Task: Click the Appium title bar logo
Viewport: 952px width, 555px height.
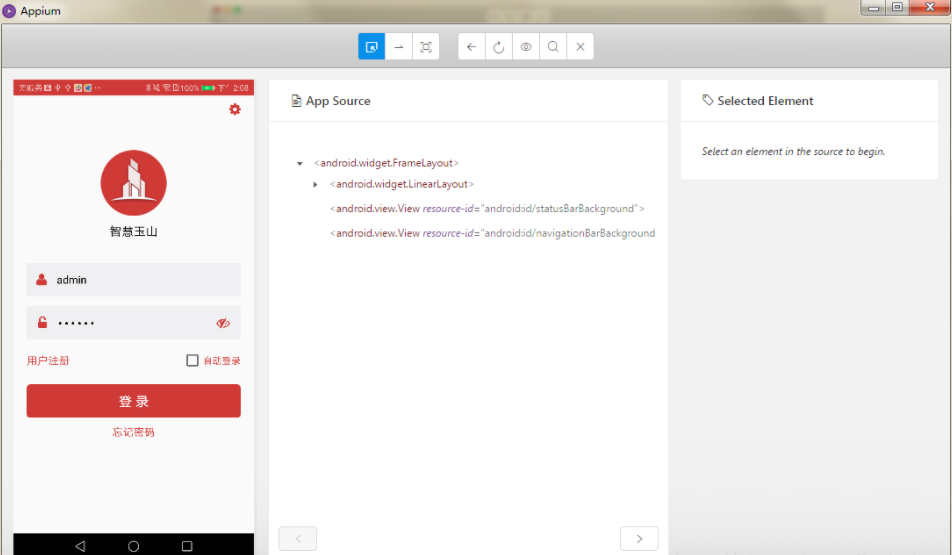Action: pos(9,11)
